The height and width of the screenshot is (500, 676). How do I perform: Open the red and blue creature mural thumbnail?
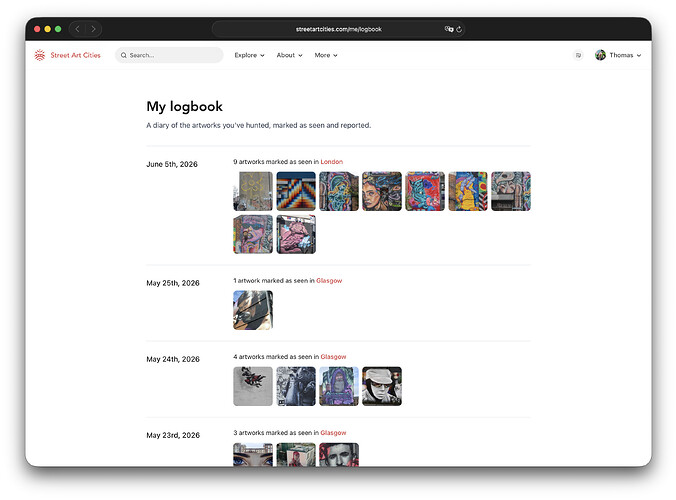pyautogui.click(x=425, y=191)
